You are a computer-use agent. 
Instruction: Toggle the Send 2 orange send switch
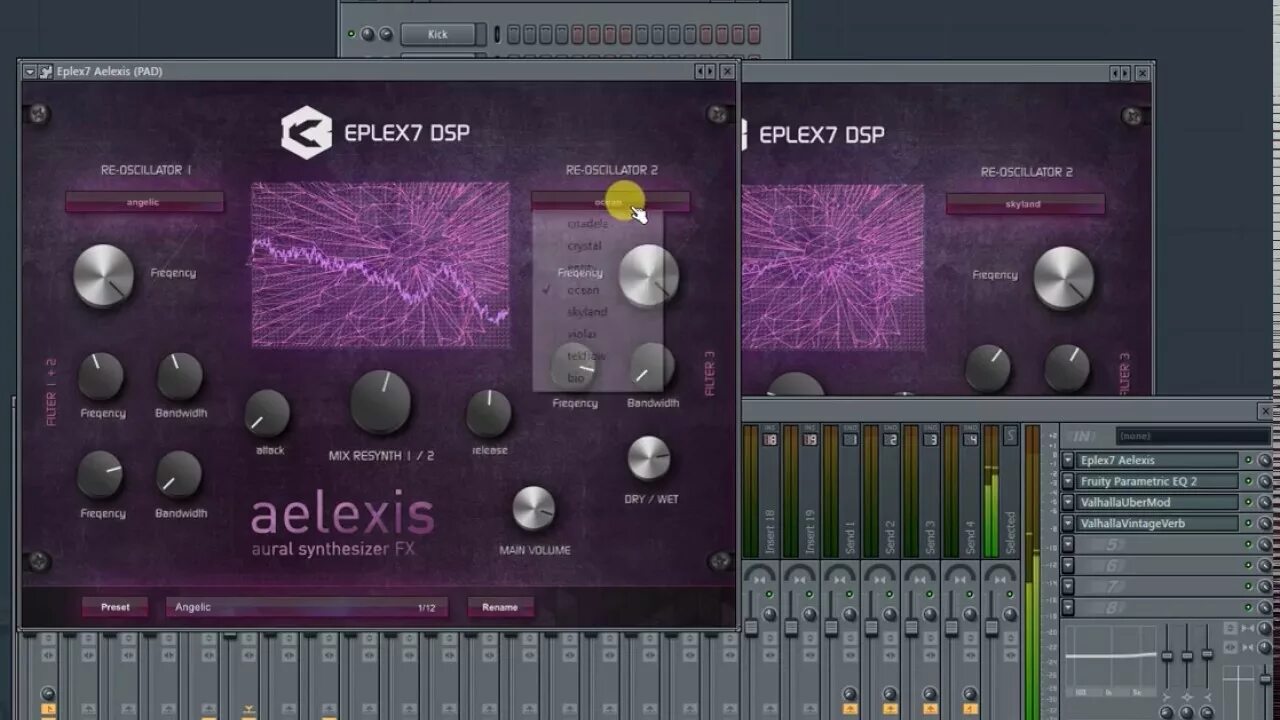[x=889, y=709]
